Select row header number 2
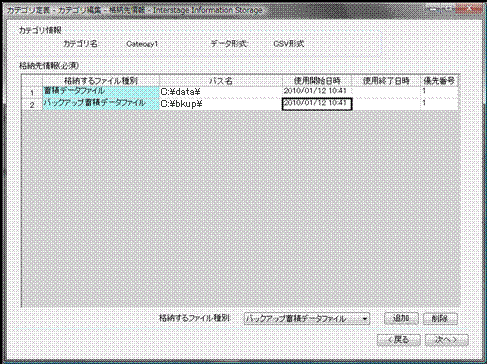This screenshot has width=487, height=364. (x=32, y=104)
